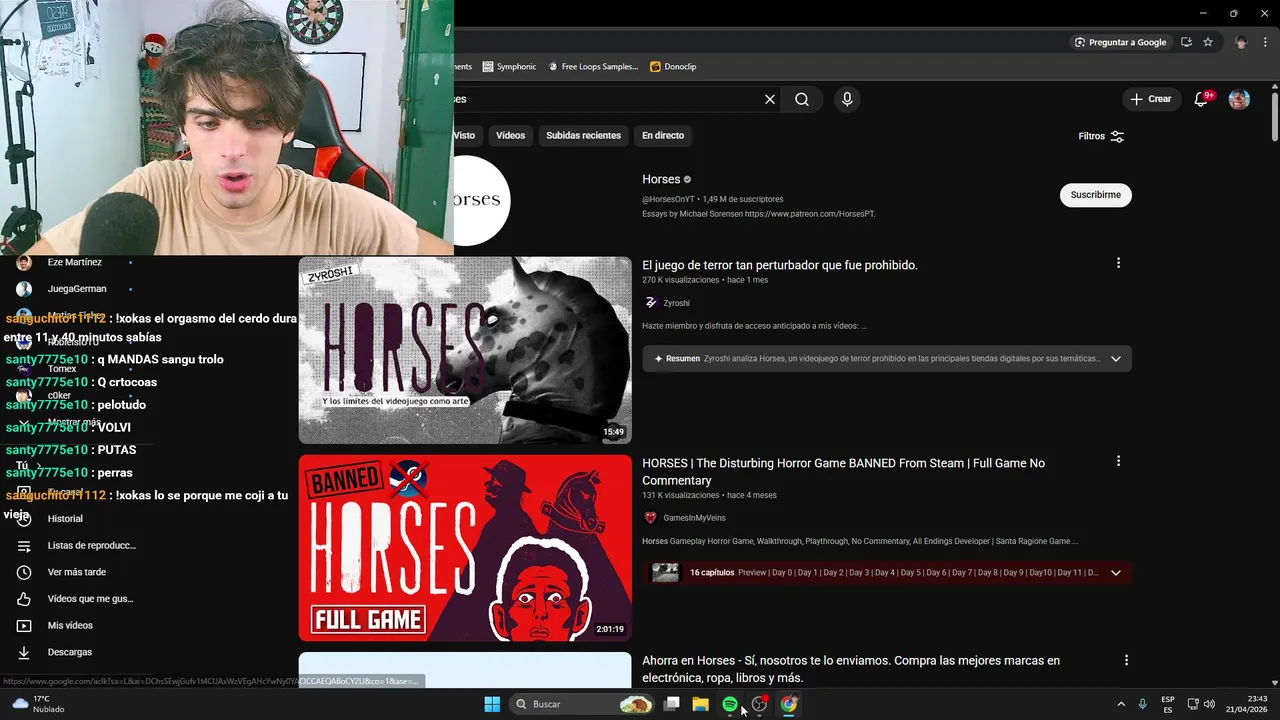The height and width of the screenshot is (720, 1280).
Task: Open the volume control in tray
Action: 1210,704
